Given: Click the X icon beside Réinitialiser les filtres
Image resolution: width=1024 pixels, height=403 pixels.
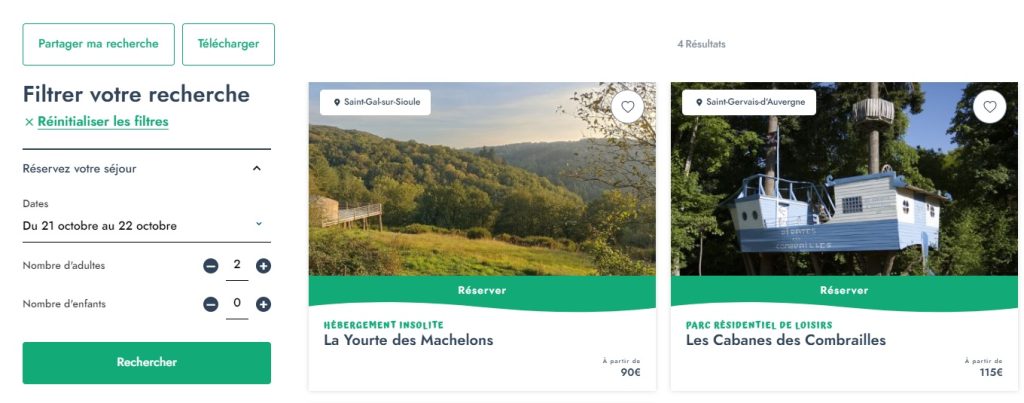Looking at the screenshot, I should tap(29, 122).
